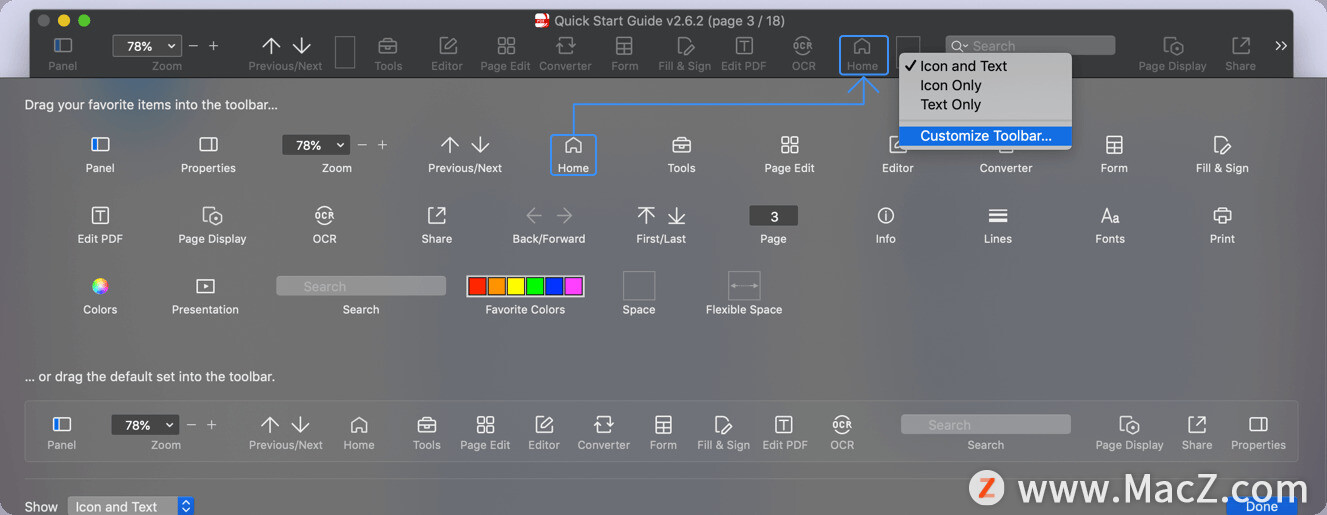
Task: Select the Form icon in the top toolbar
Action: tap(624, 46)
